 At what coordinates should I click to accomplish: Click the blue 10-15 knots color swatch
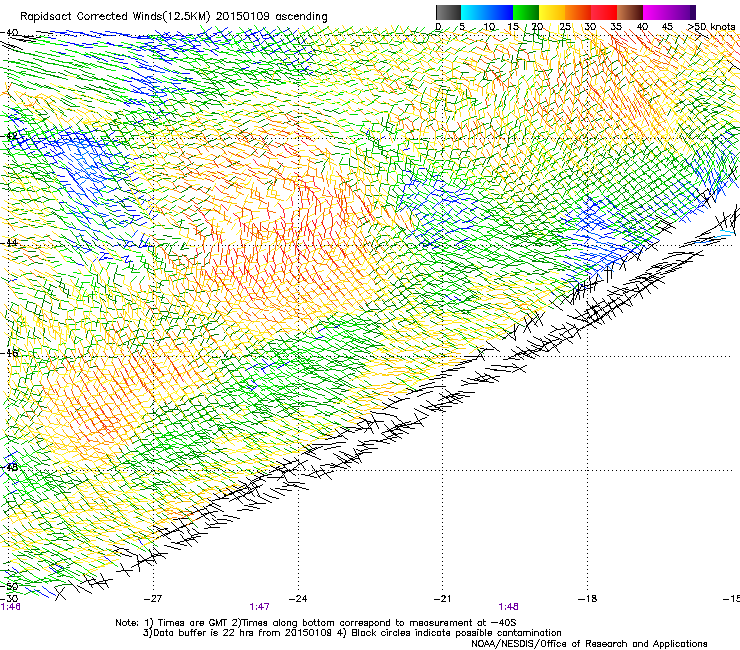pos(500,12)
